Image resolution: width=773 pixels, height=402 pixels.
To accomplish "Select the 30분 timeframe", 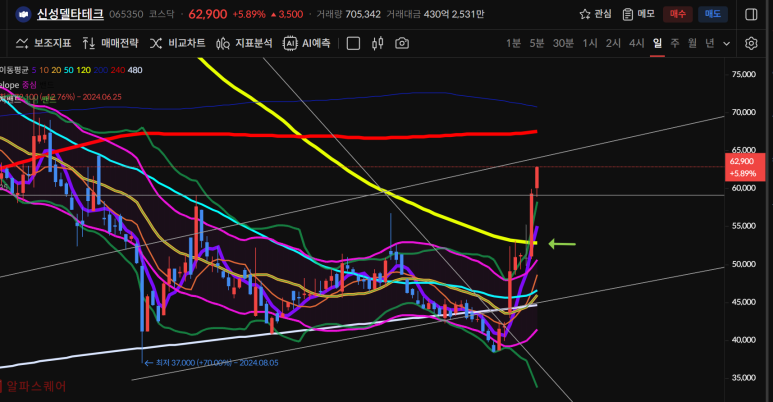I will (x=563, y=43).
